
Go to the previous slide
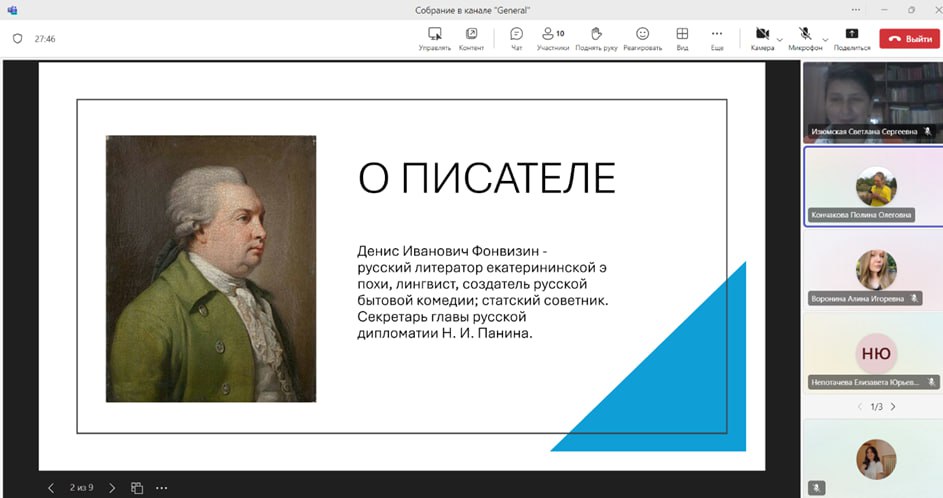pos(51,488)
